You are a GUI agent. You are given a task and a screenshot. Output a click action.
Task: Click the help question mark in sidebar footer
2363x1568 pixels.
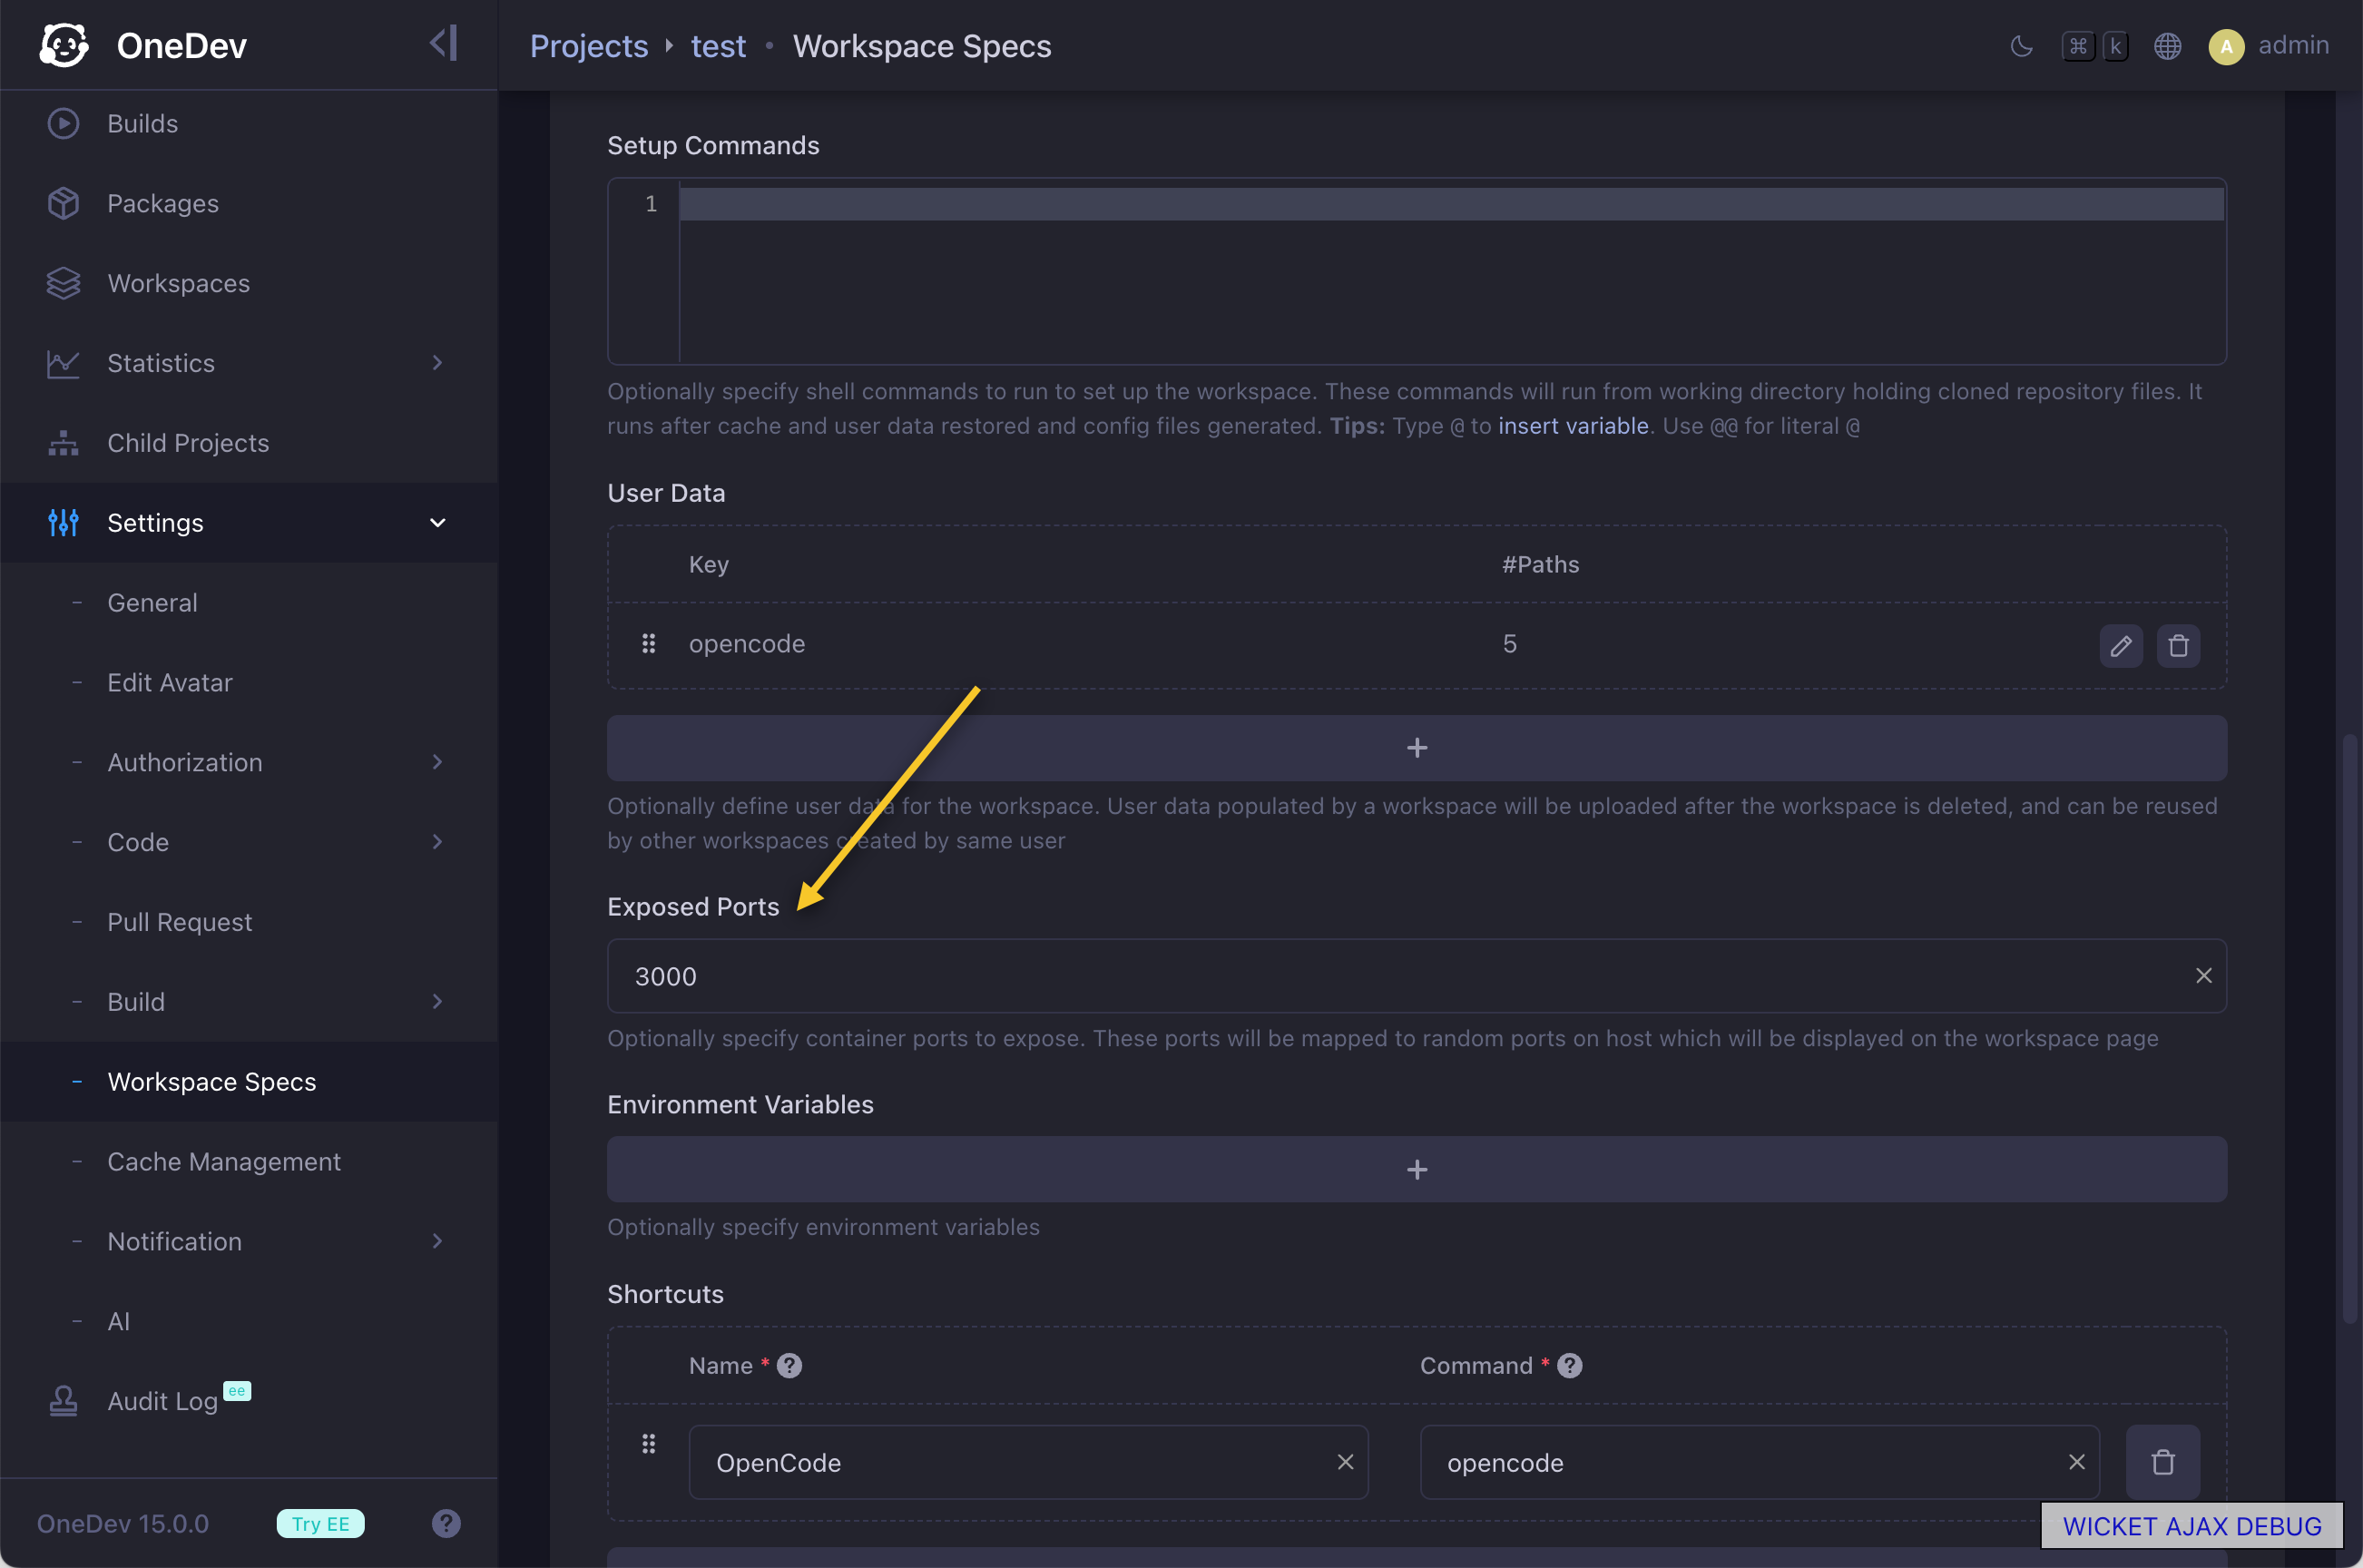446,1523
